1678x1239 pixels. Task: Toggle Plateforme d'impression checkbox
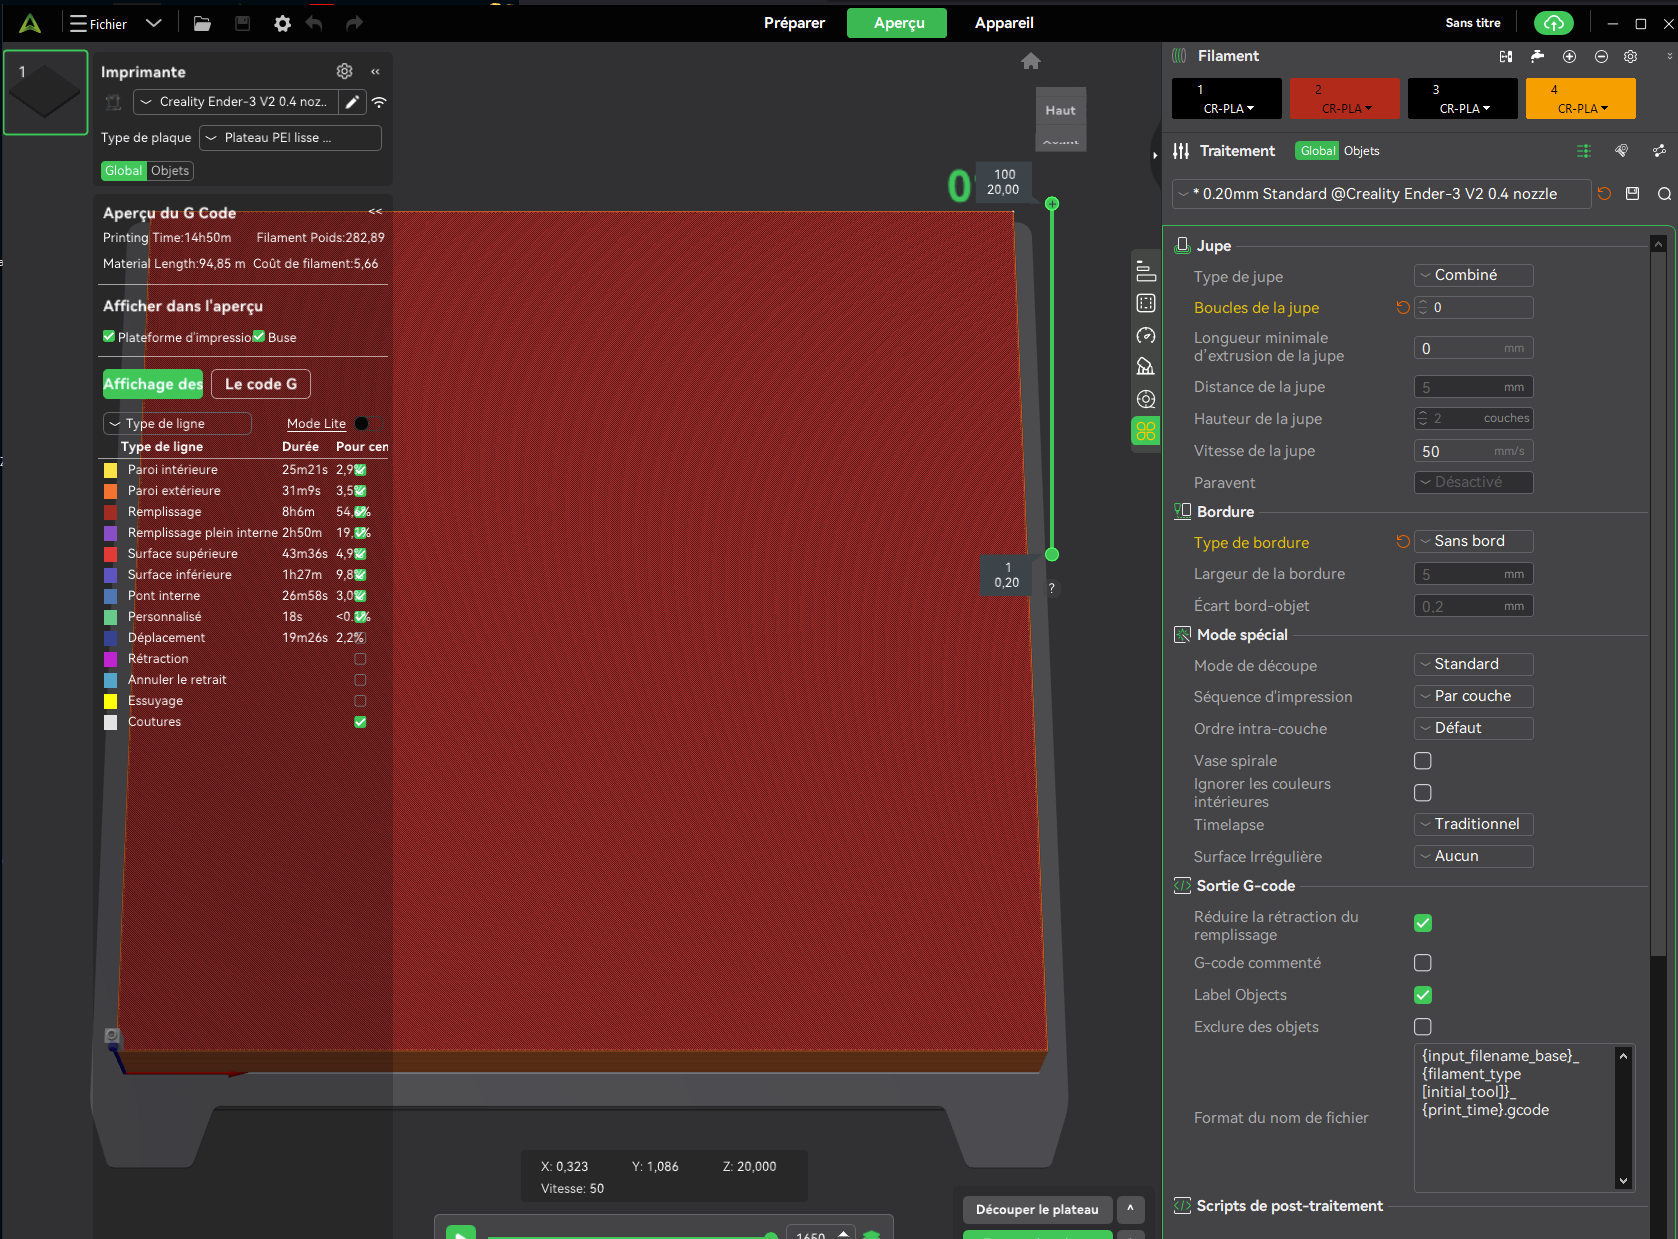(x=109, y=336)
